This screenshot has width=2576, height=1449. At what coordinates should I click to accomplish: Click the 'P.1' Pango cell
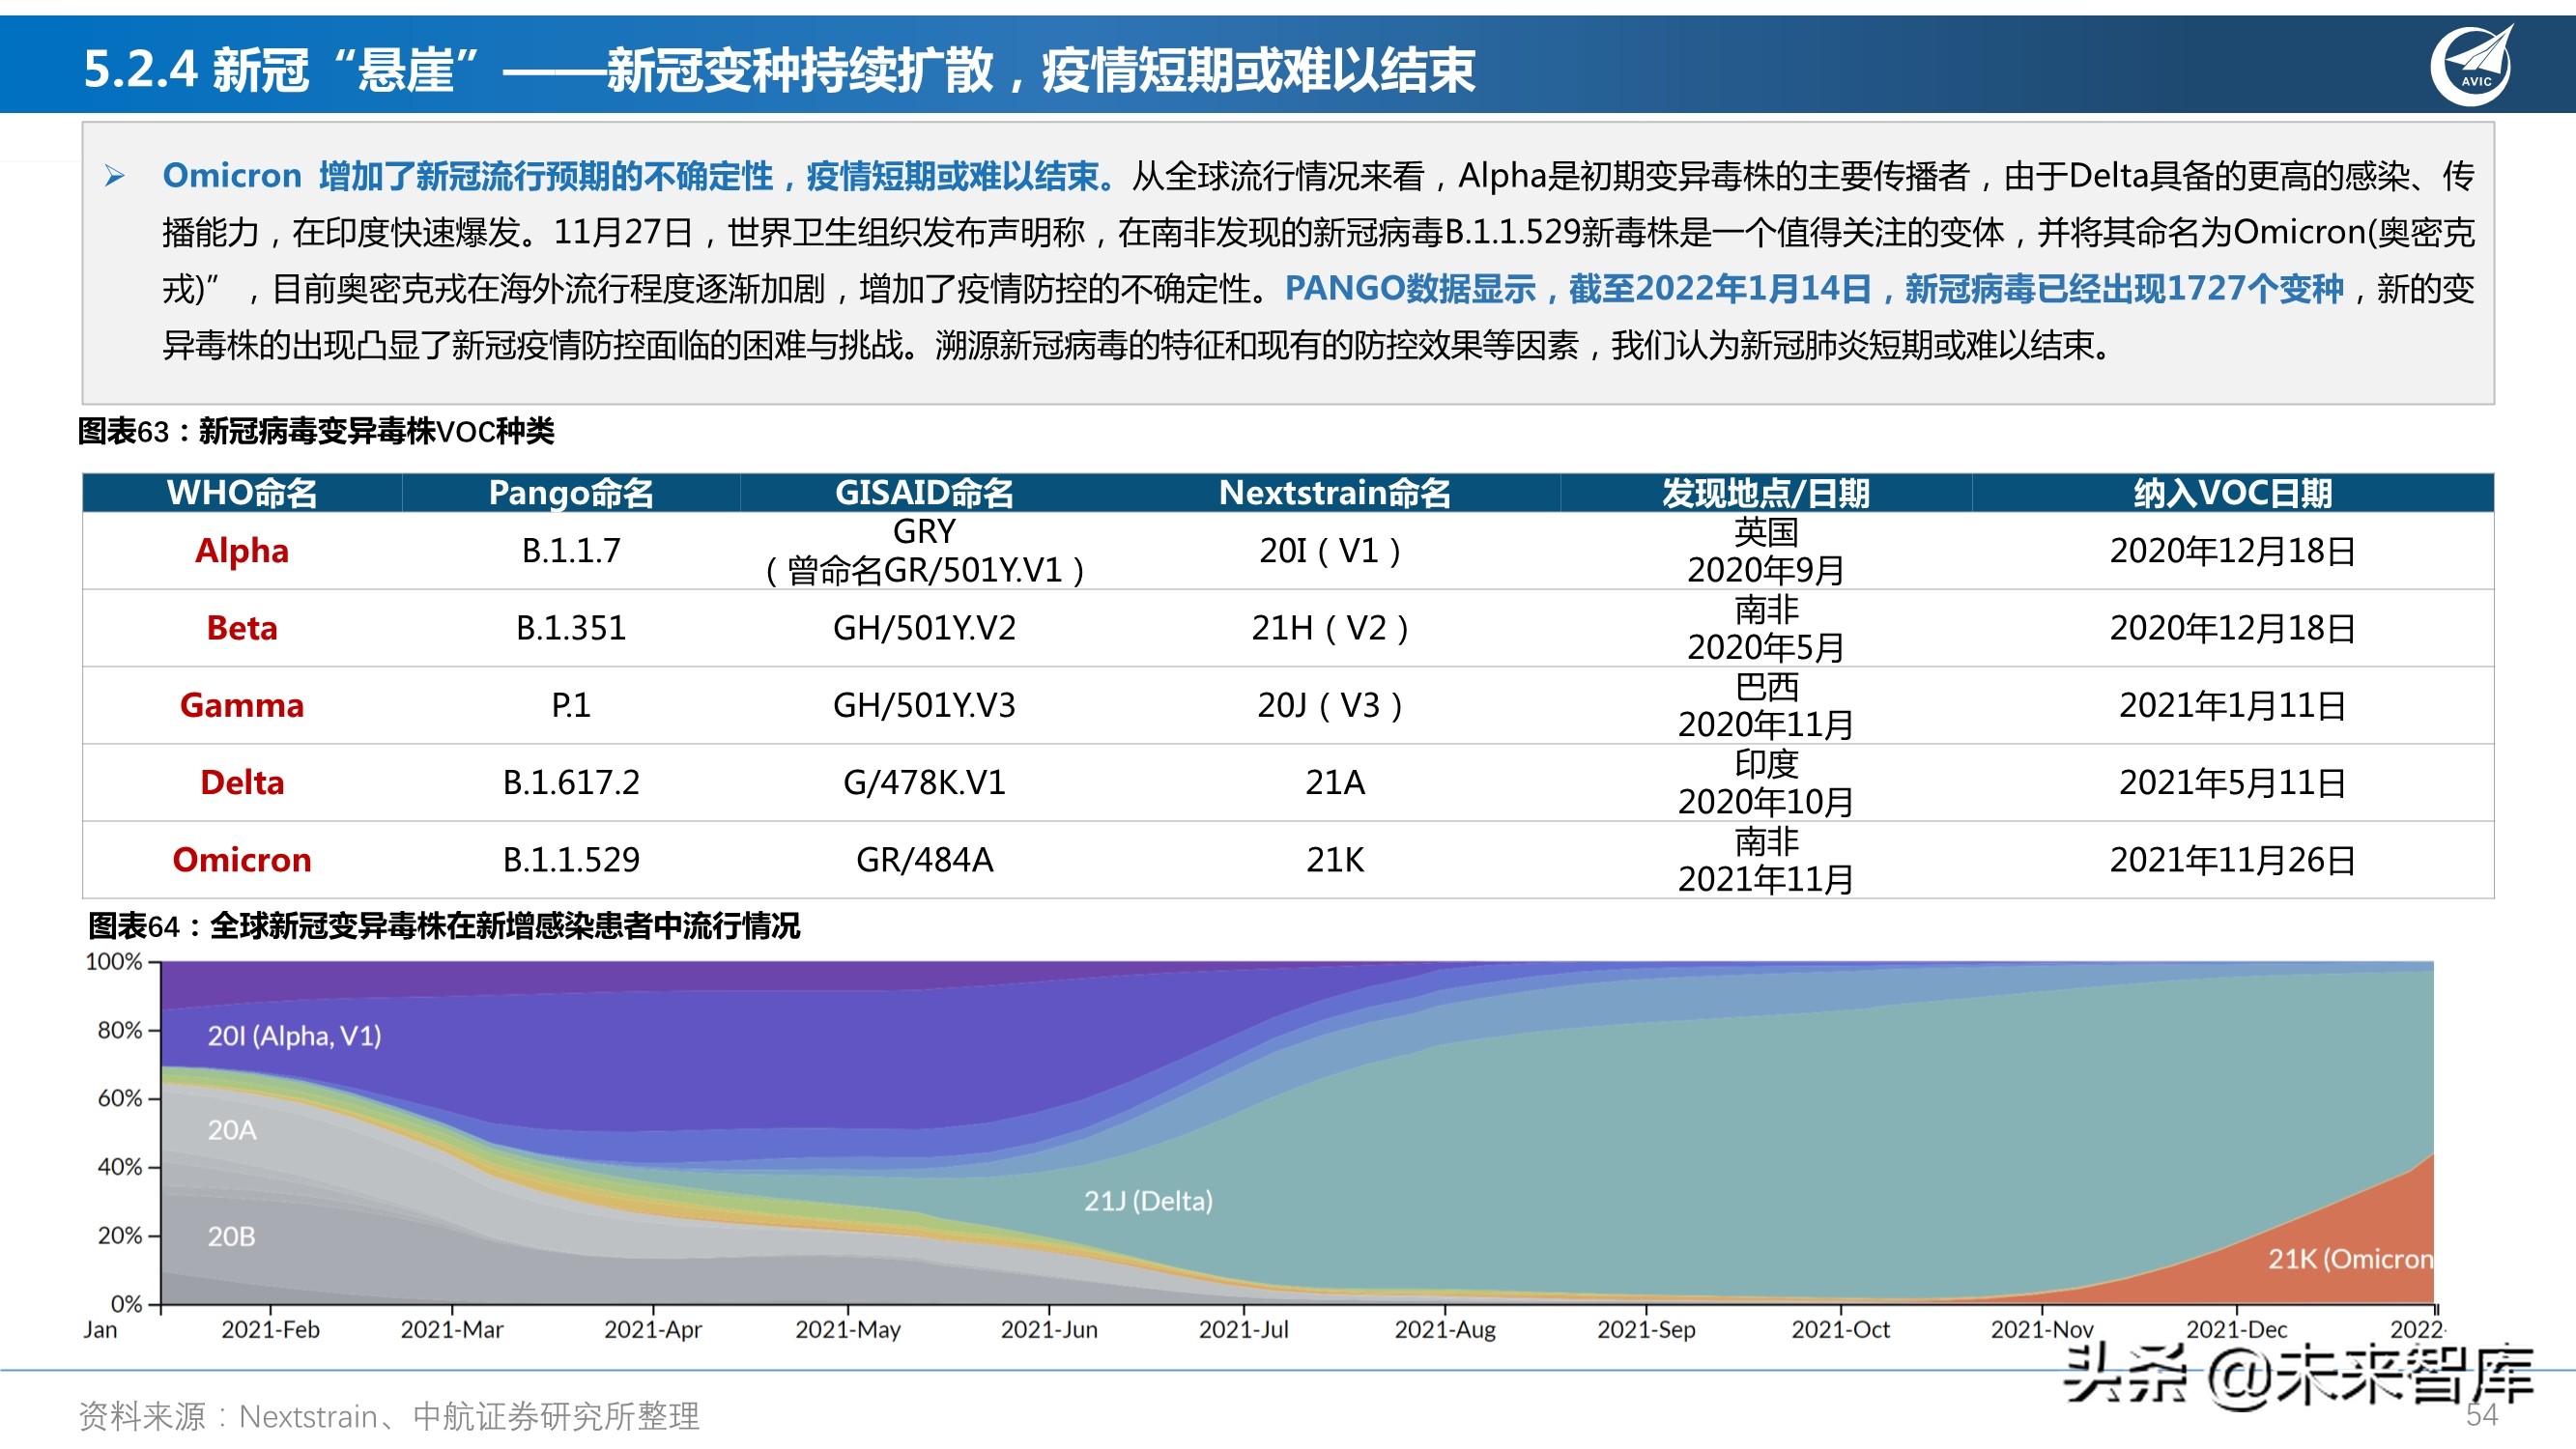571,704
